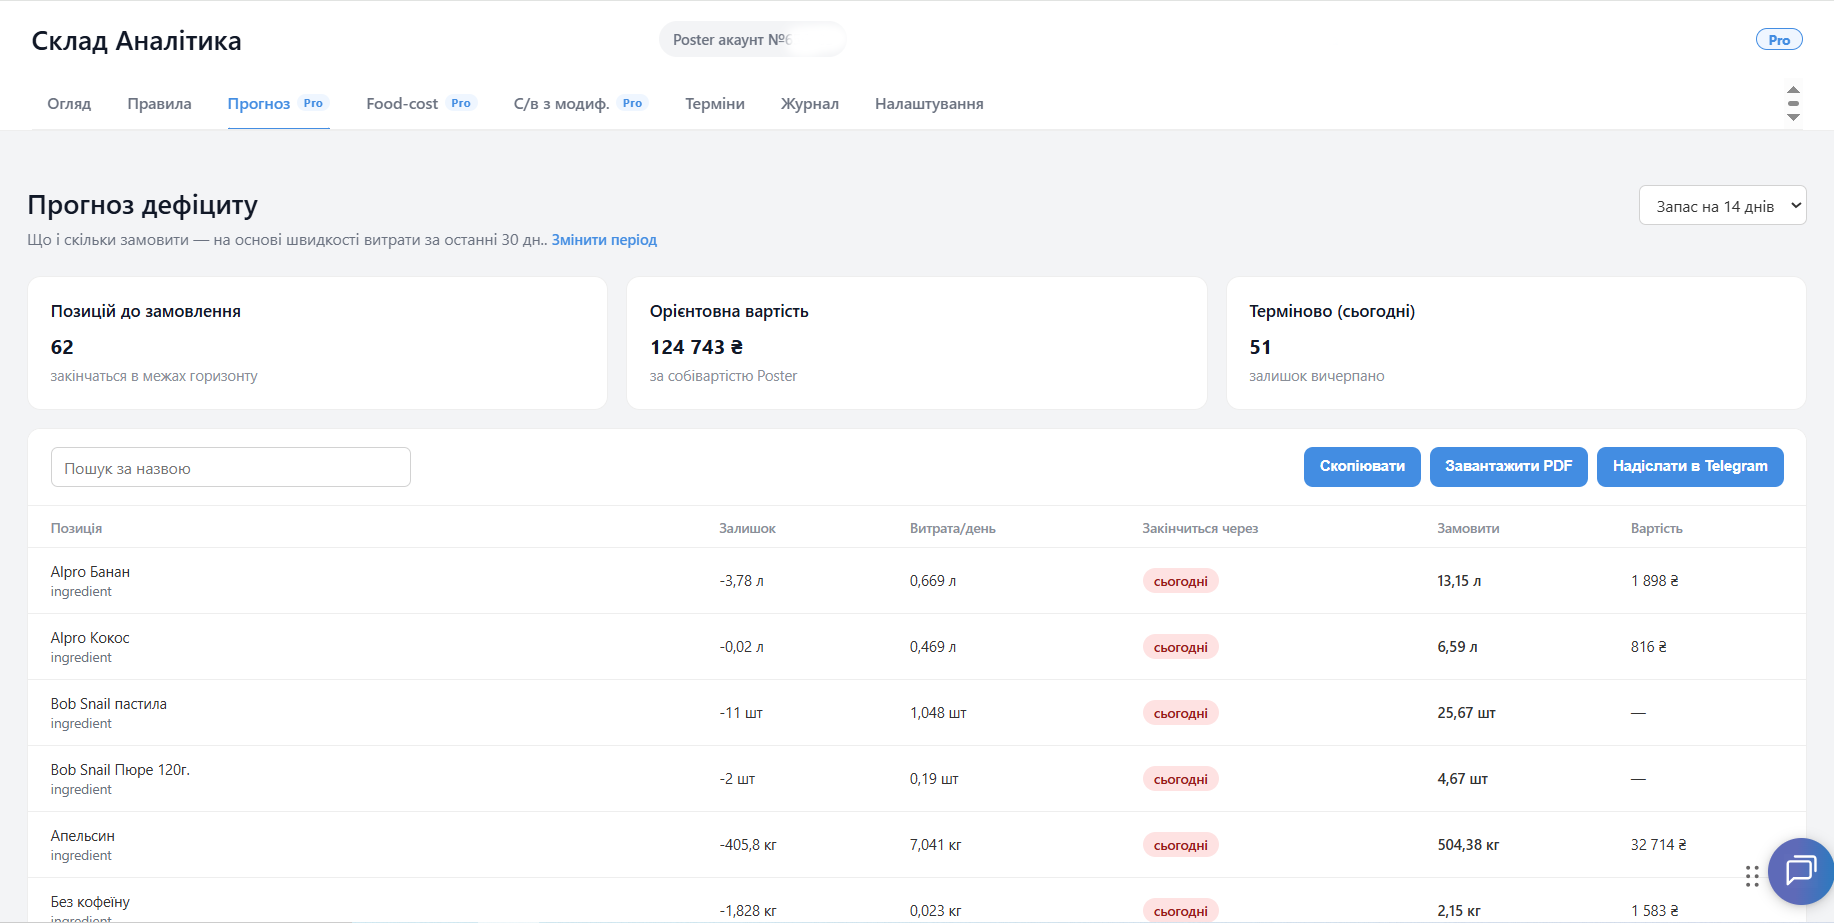Click the Залишок column header
Screen dimensions: 1834x923
(x=747, y=528)
